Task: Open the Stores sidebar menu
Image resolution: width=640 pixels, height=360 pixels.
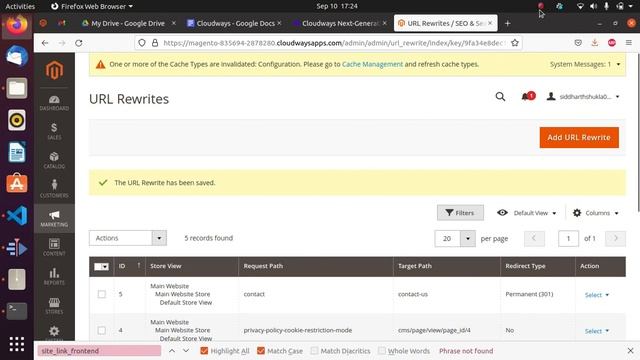Action: point(54,306)
